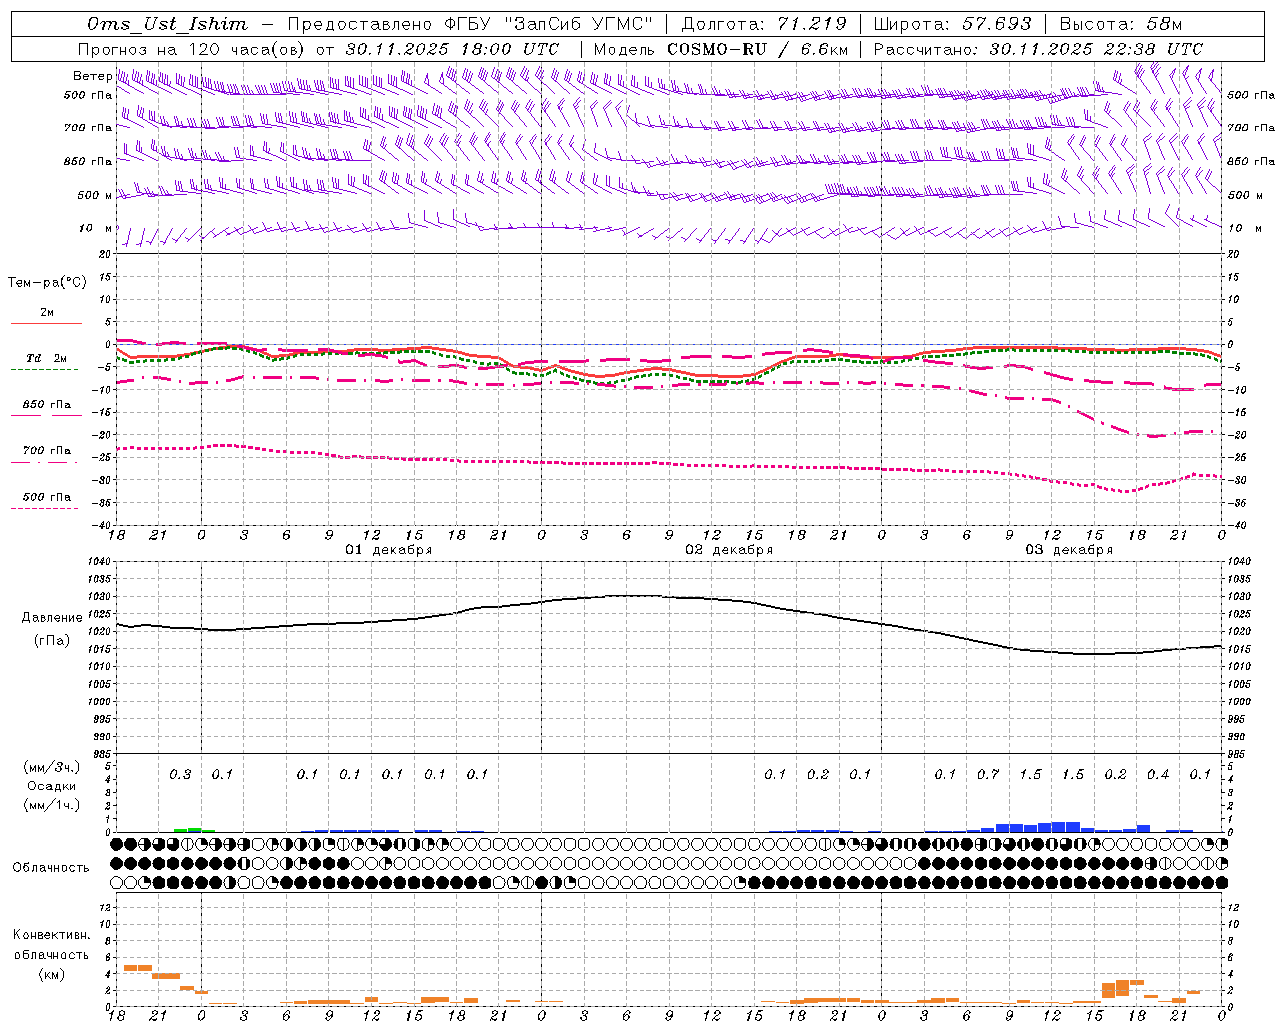Image resolution: width=1280 pixels, height=1024 pixels.
Task: Click the green precipitation bar near hour 0
Action: tap(194, 830)
